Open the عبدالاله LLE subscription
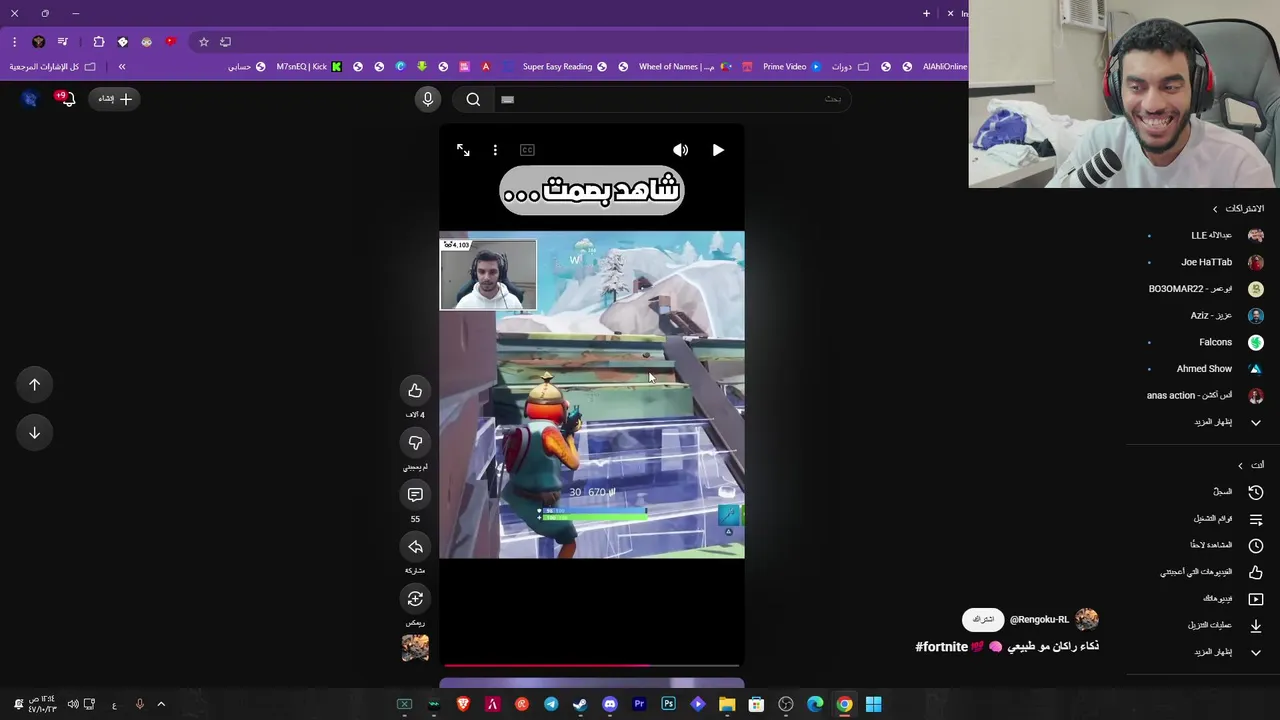 pos(1205,235)
